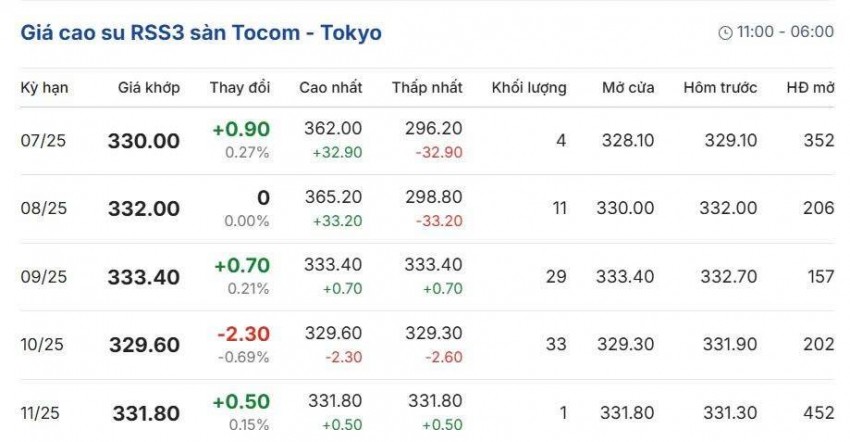Viewport: 850px width, 442px height.
Task: Open the 11/25 contract row
Action: 42,411
